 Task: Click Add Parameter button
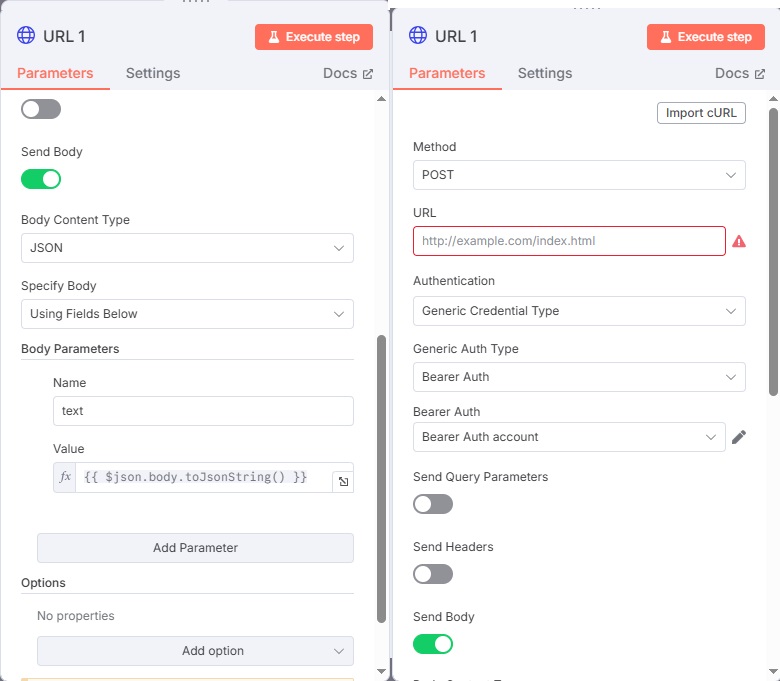pos(195,548)
